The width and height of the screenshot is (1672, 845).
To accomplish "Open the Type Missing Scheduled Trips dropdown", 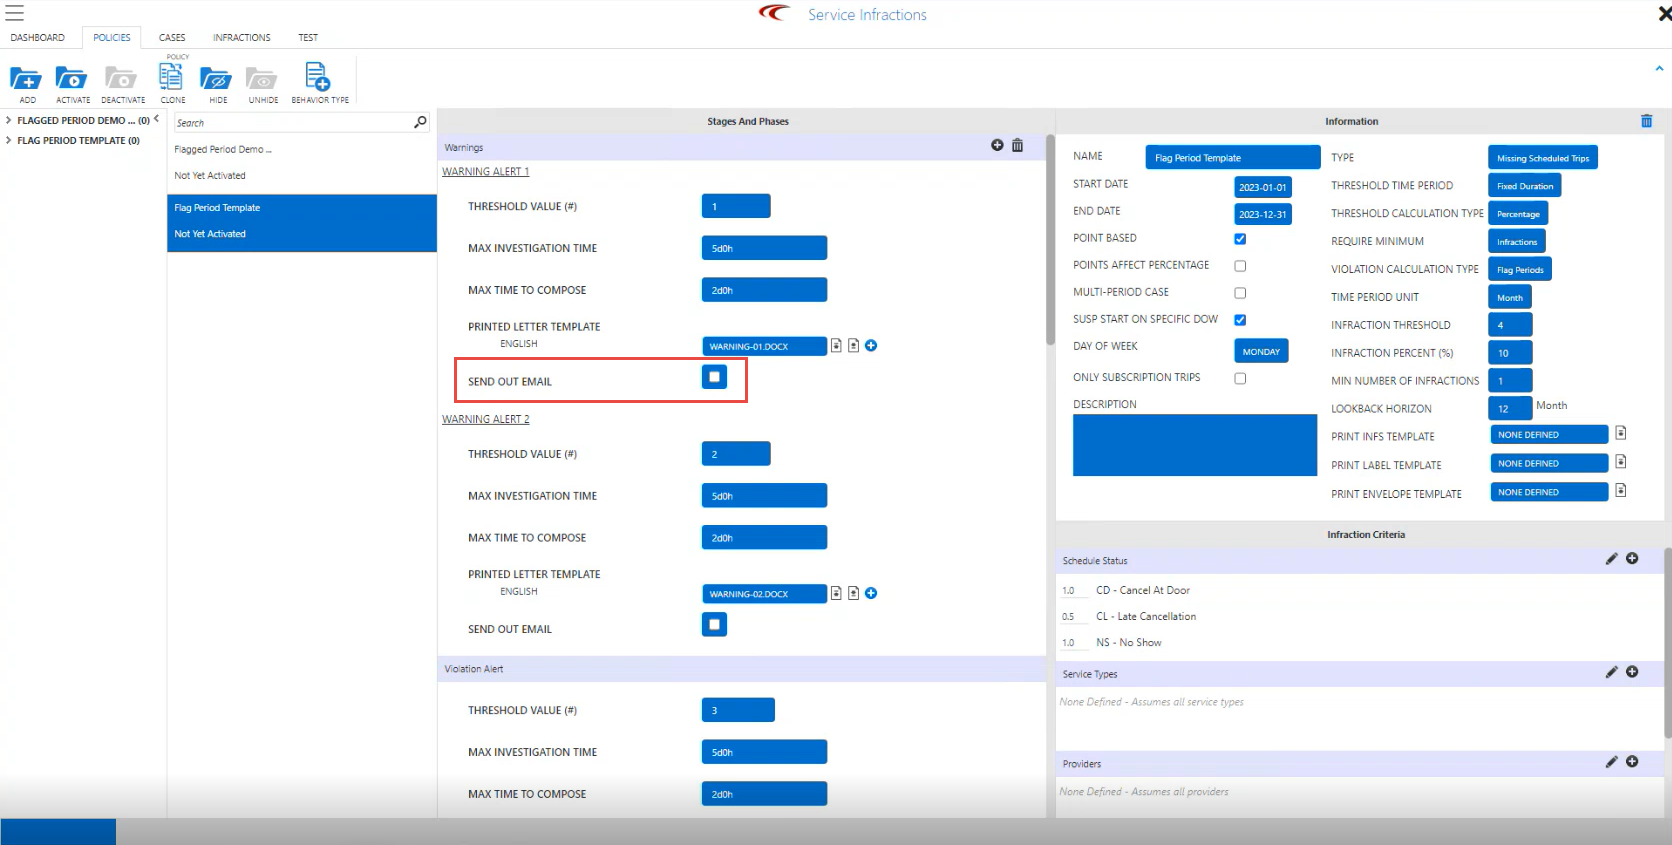I will click(x=1542, y=158).
